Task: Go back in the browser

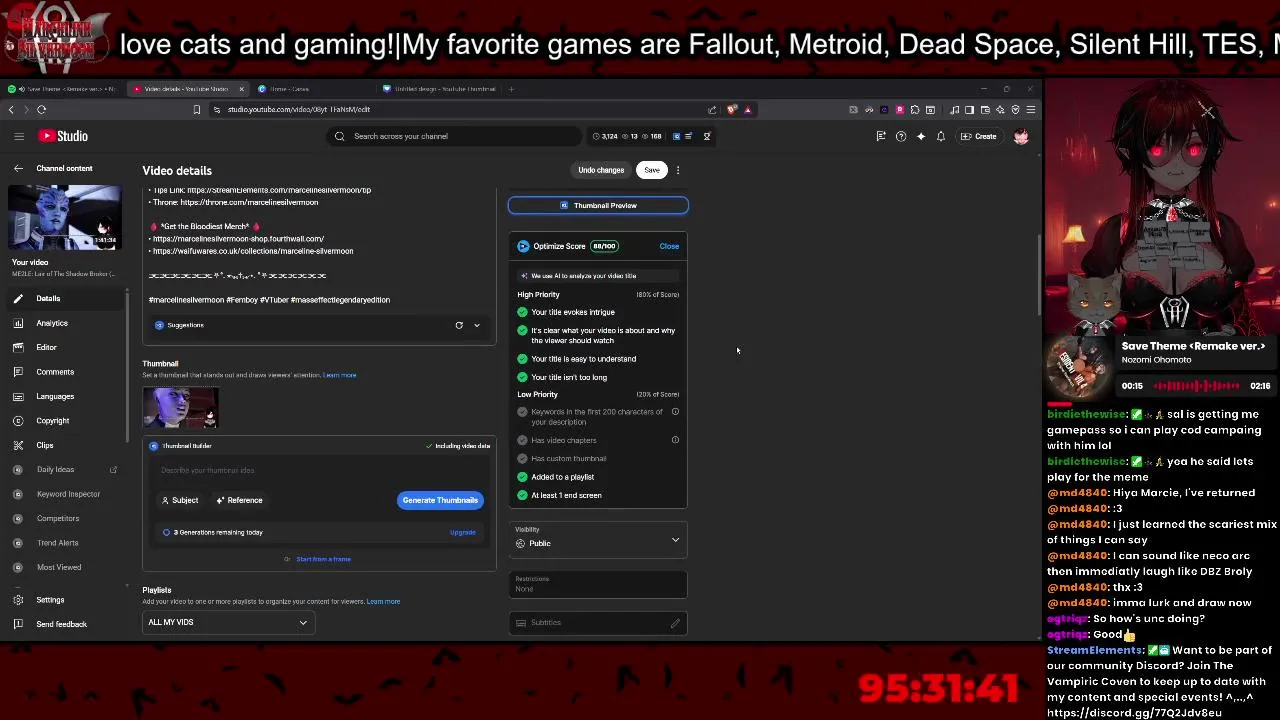Action: [x=11, y=109]
